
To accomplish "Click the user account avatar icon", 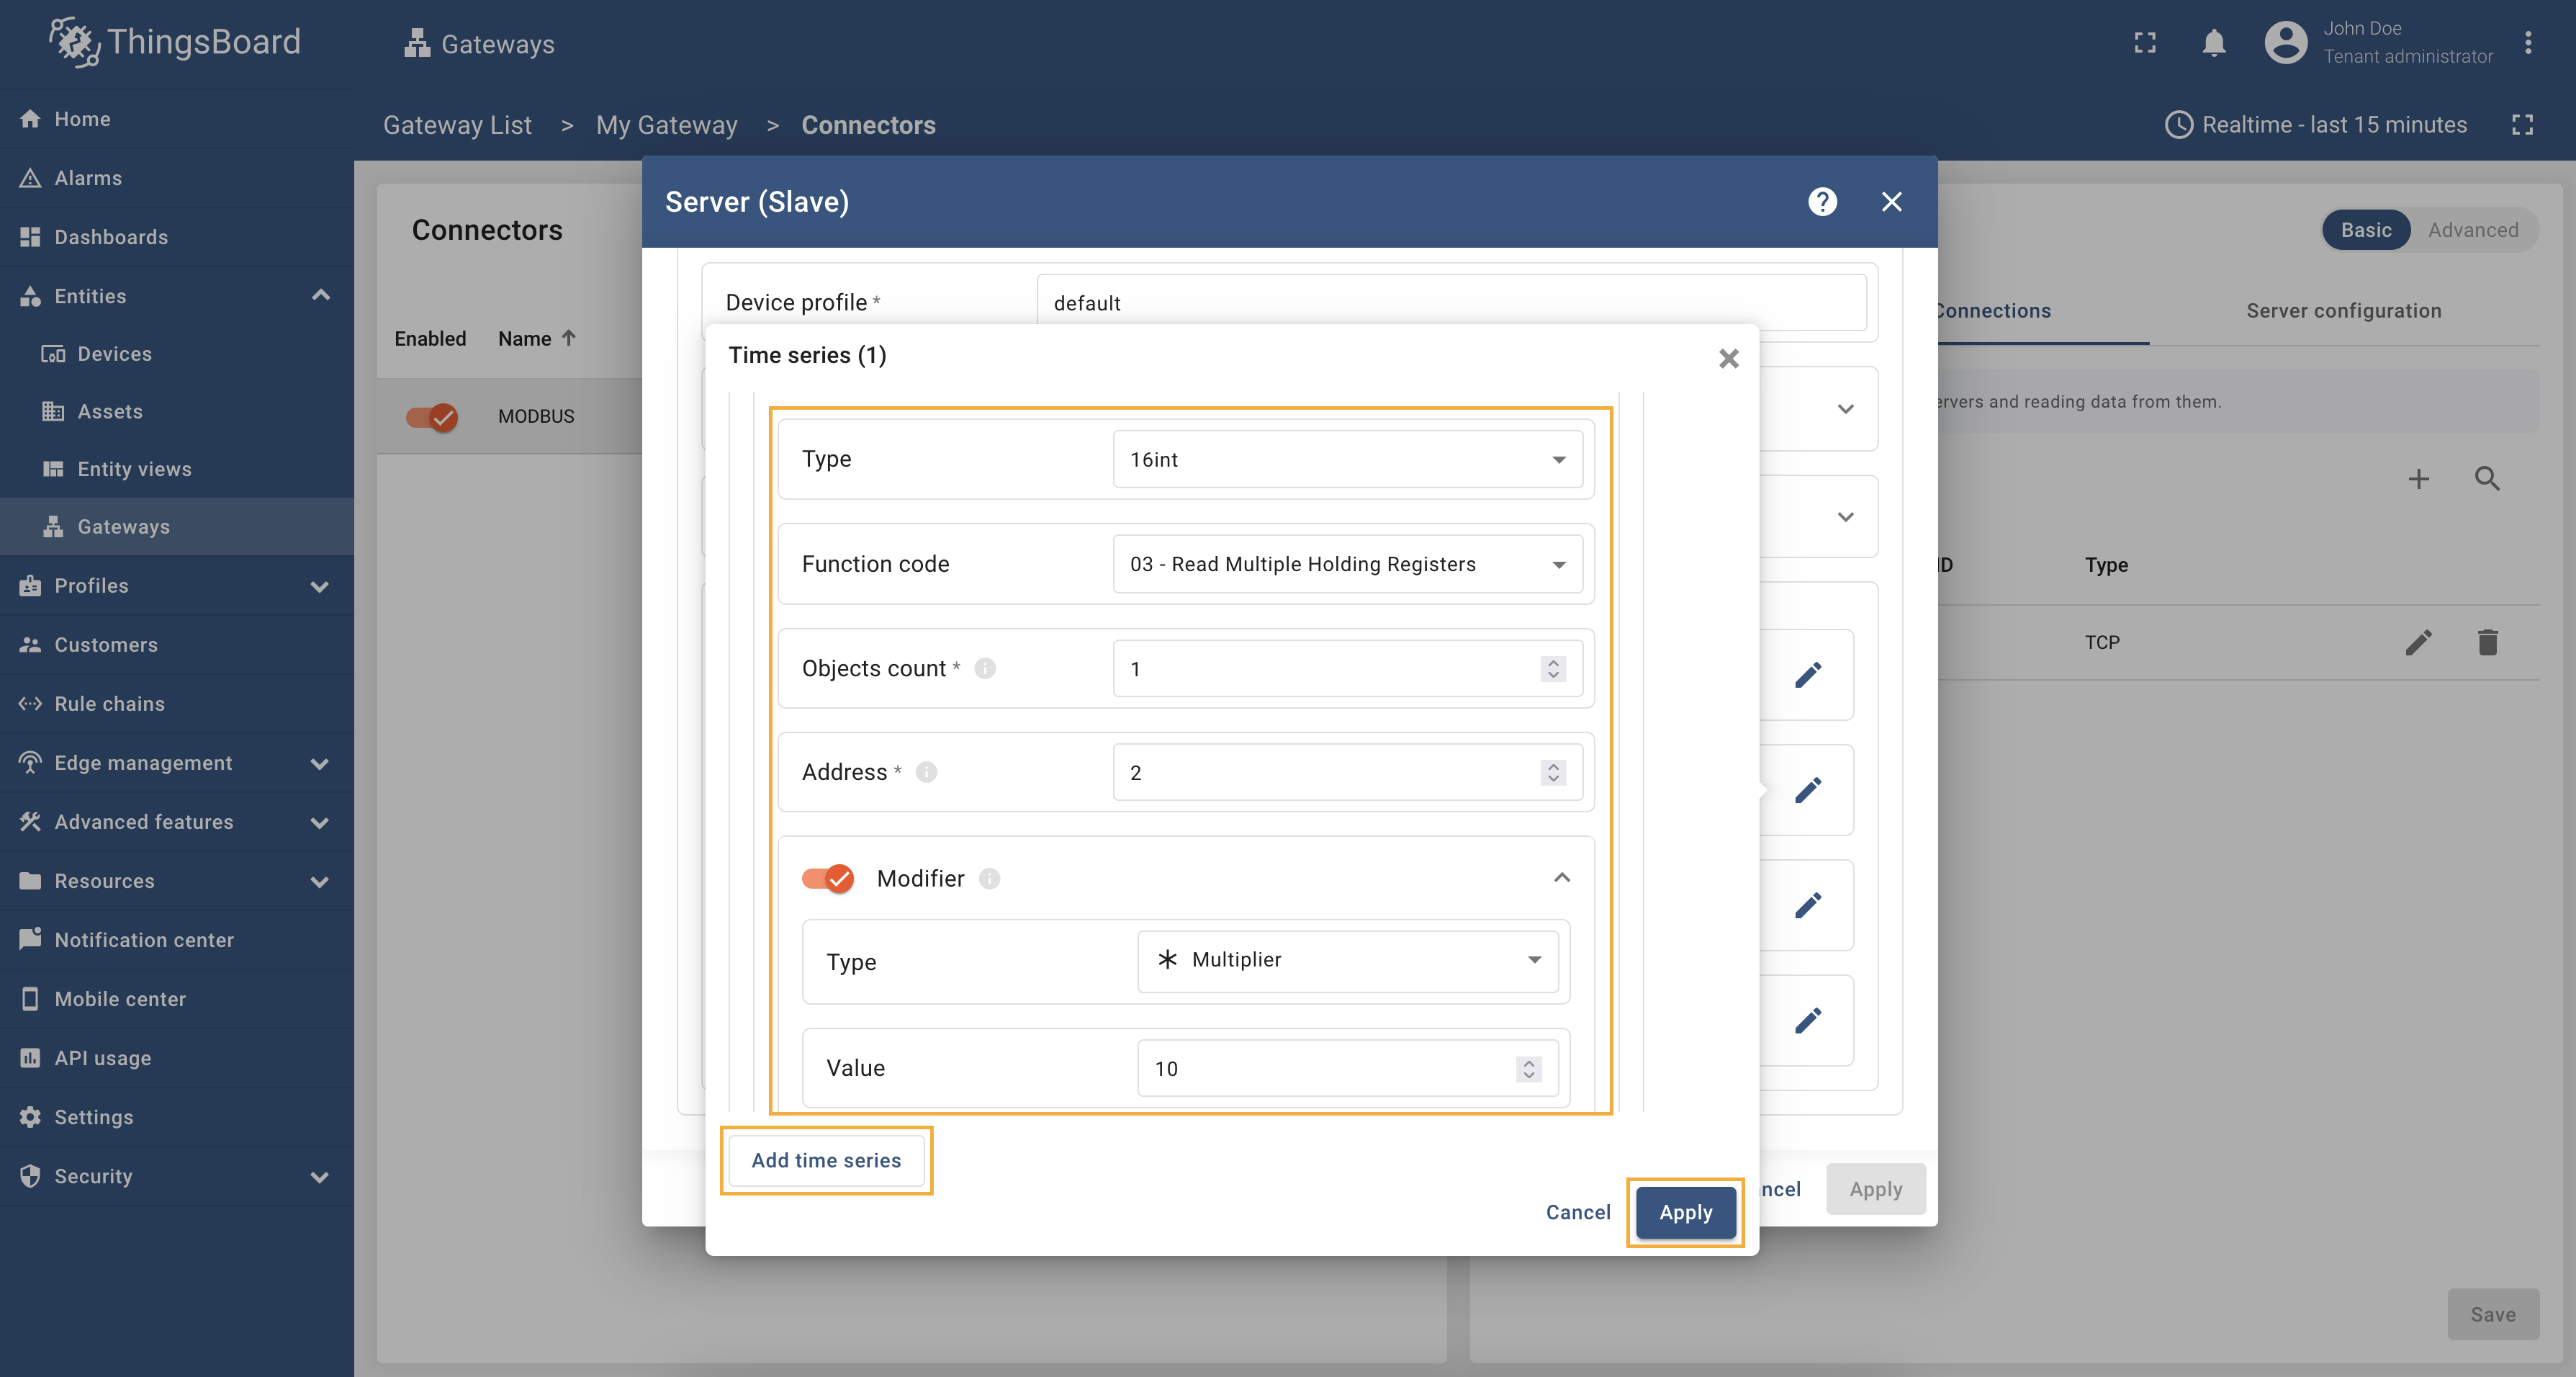I will (2285, 43).
